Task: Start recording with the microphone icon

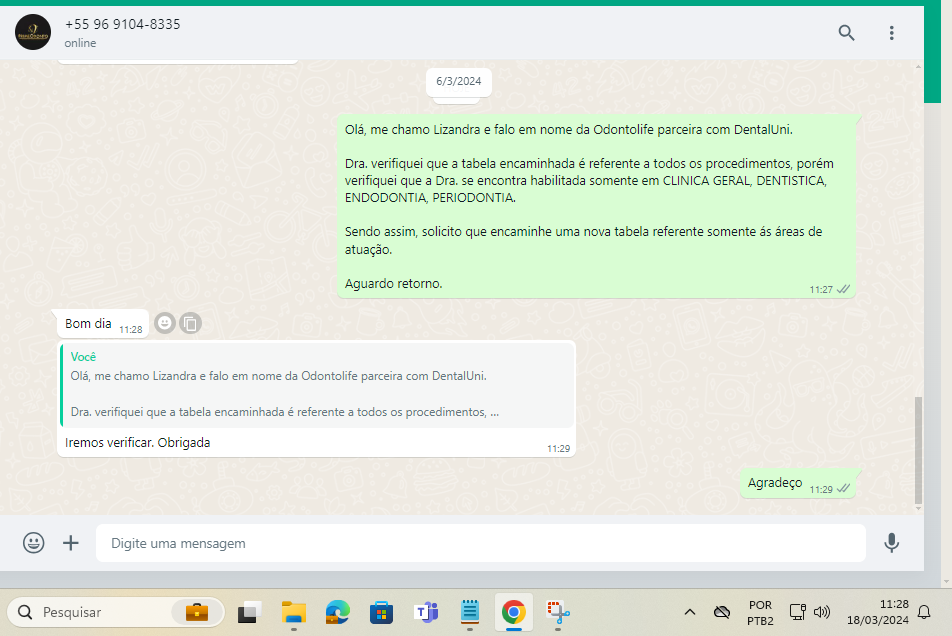Action: point(891,543)
